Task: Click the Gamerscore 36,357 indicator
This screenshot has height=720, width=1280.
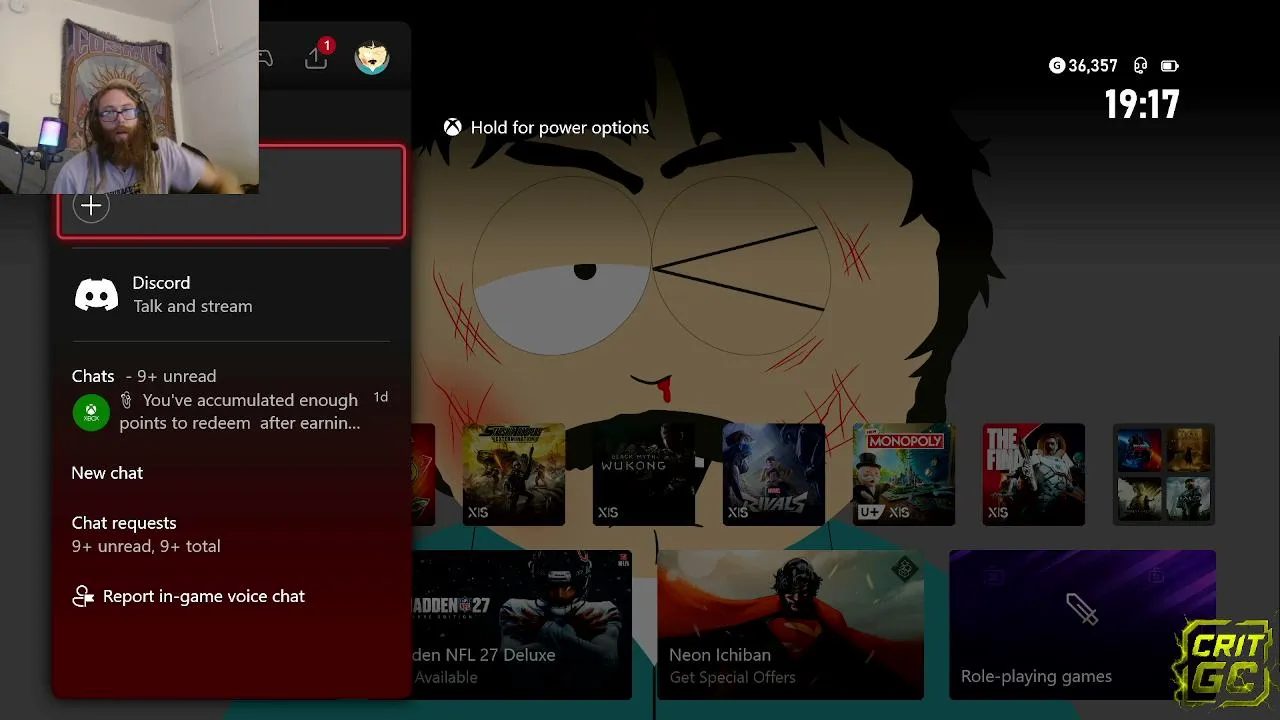Action: (1083, 66)
